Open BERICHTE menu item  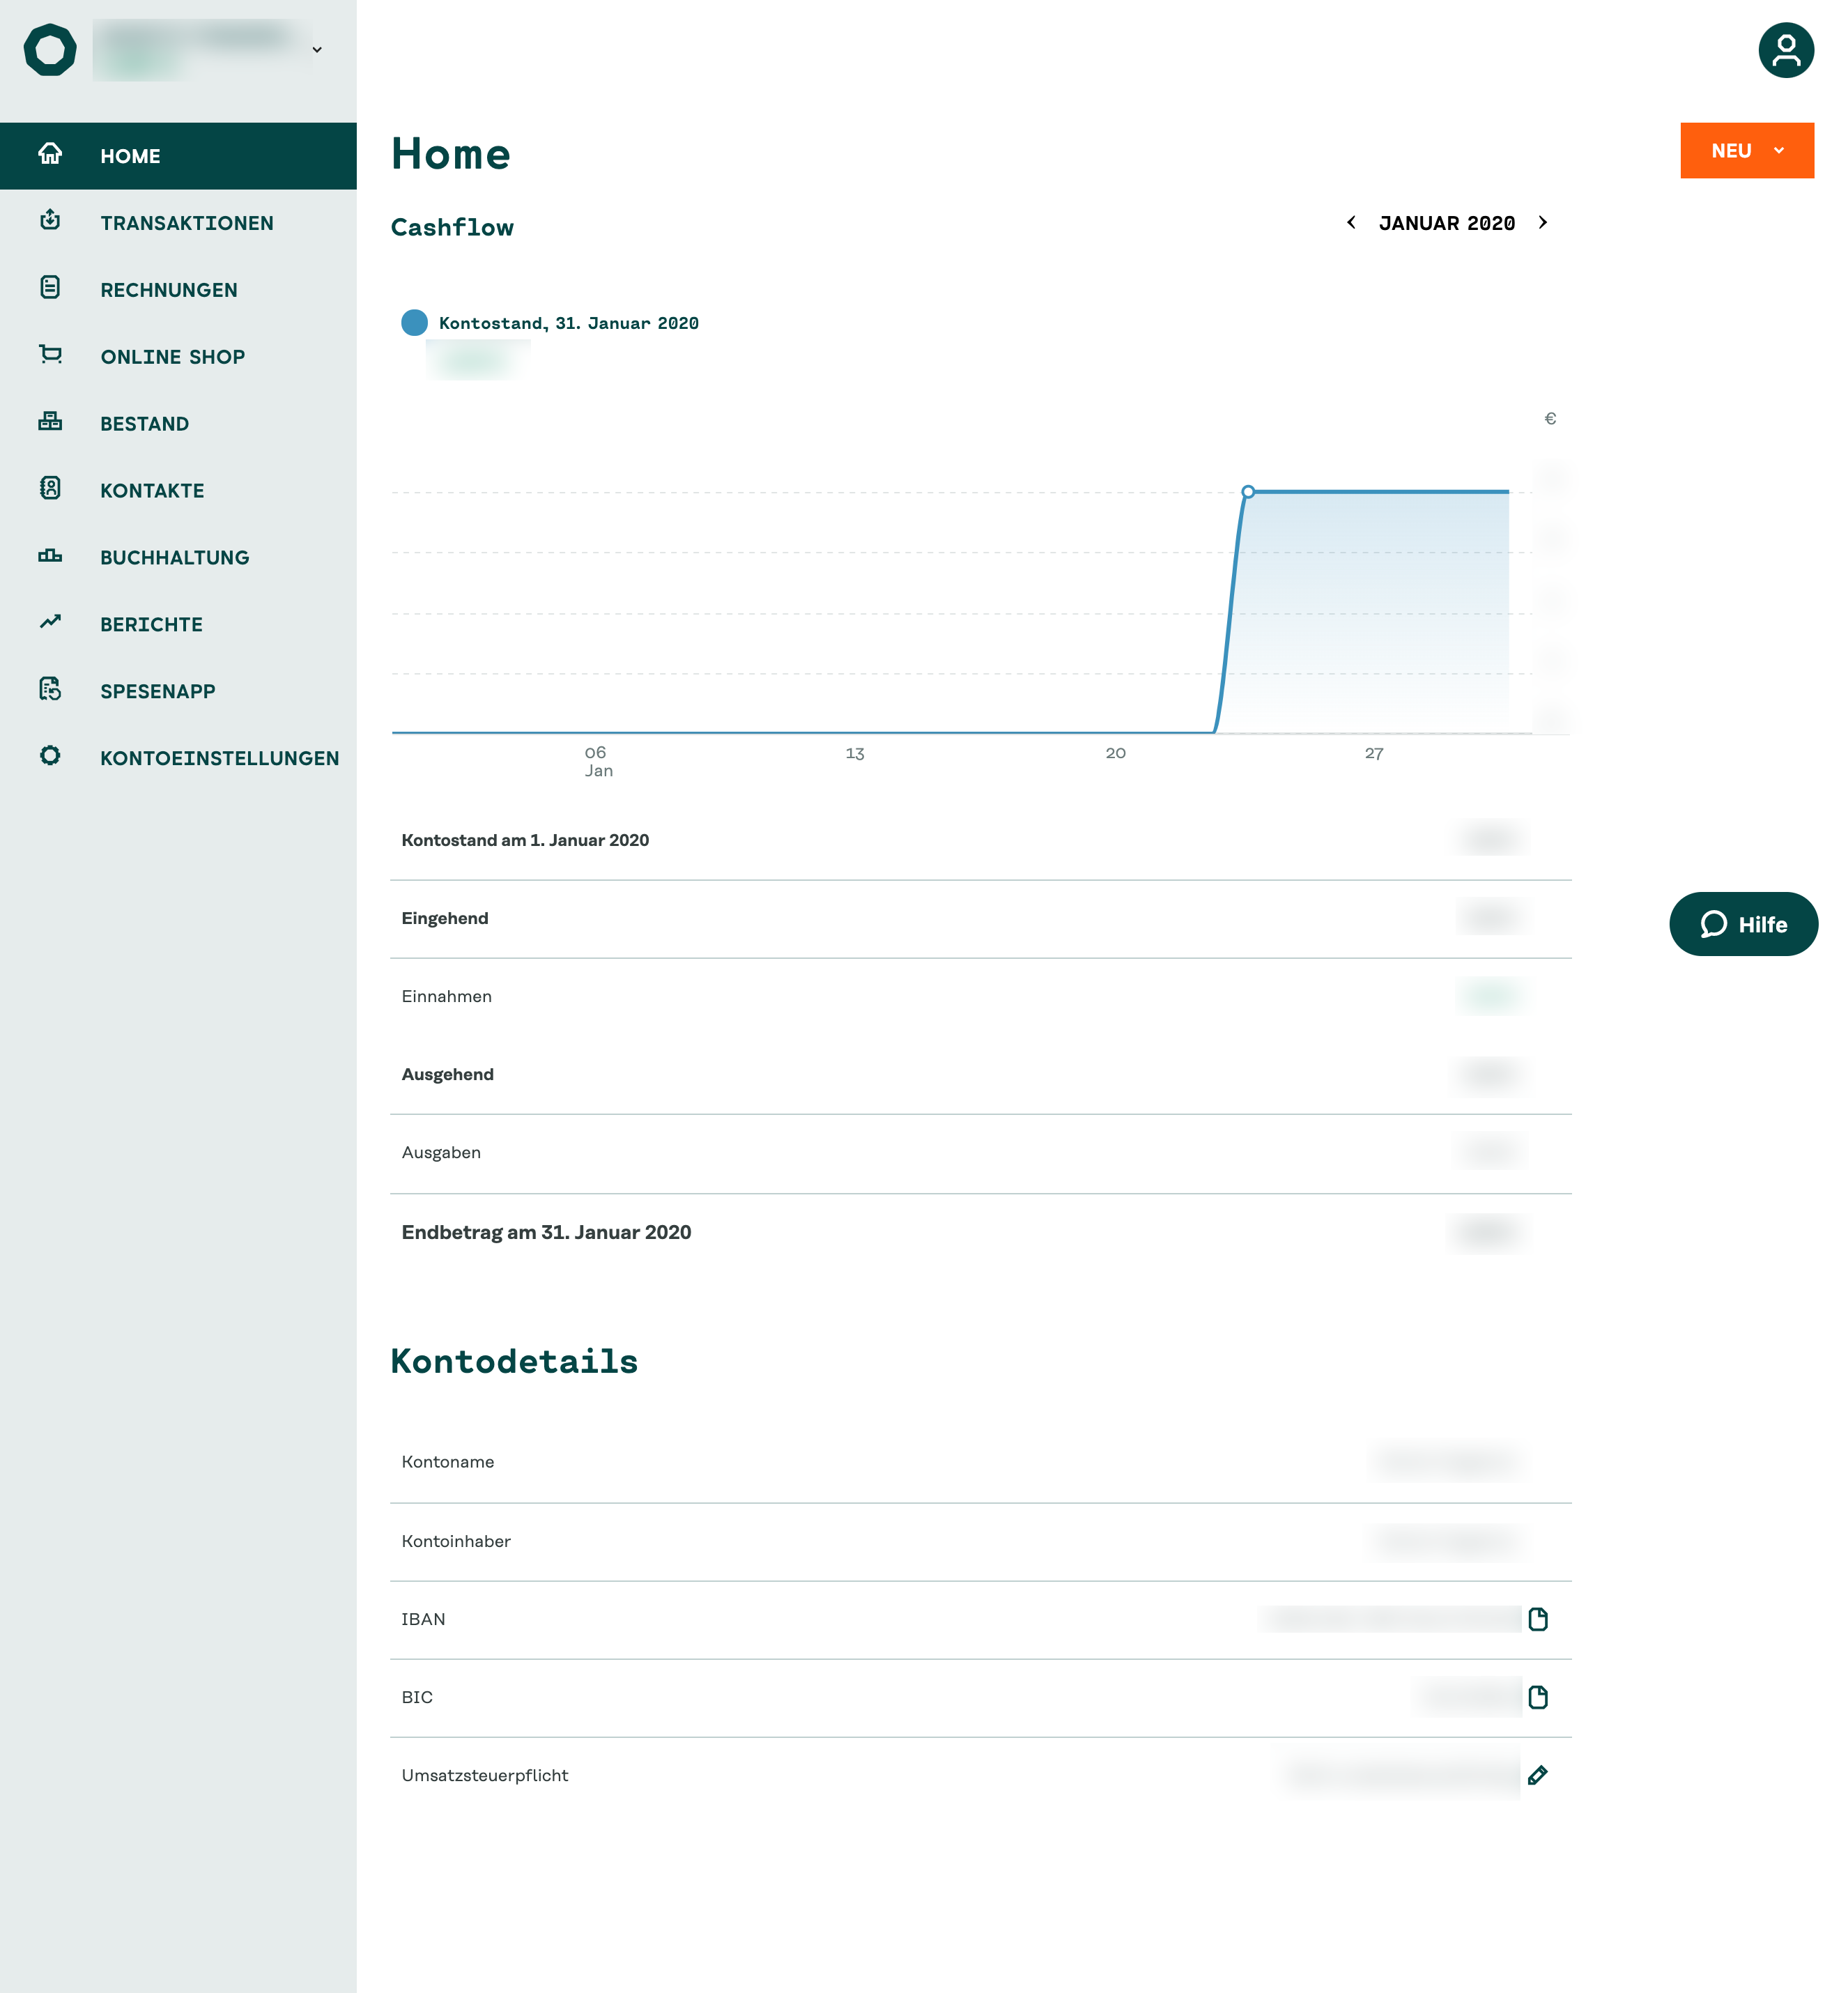coord(178,625)
